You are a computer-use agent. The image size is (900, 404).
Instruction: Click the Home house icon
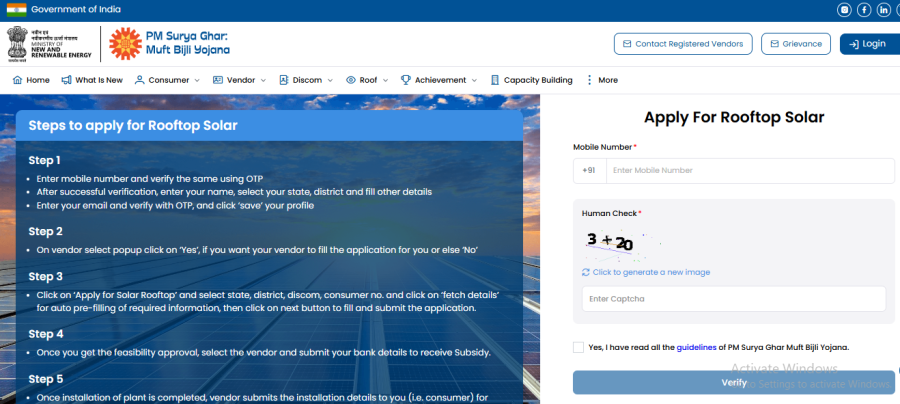(17, 80)
